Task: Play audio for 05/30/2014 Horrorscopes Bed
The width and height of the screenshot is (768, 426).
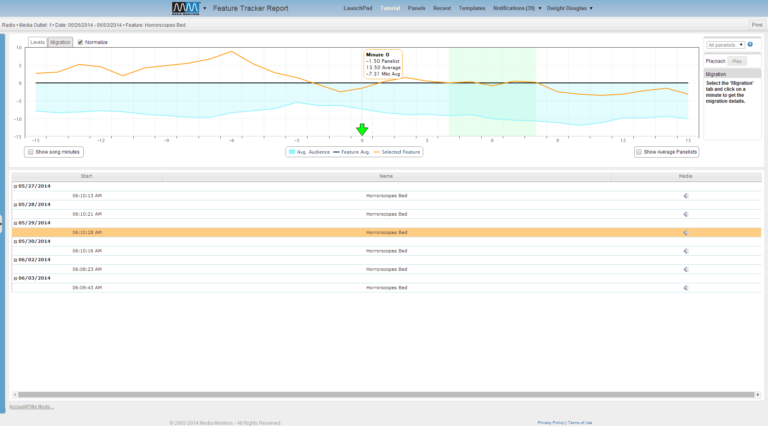Action: [686, 251]
